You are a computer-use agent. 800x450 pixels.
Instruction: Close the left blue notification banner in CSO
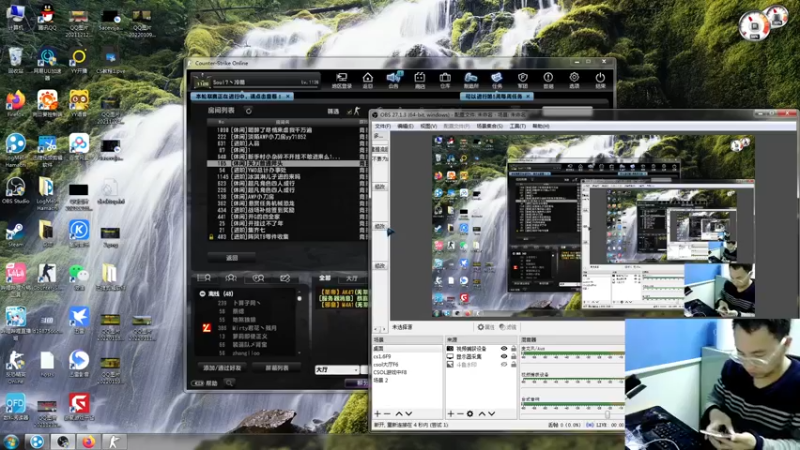[x=288, y=96]
